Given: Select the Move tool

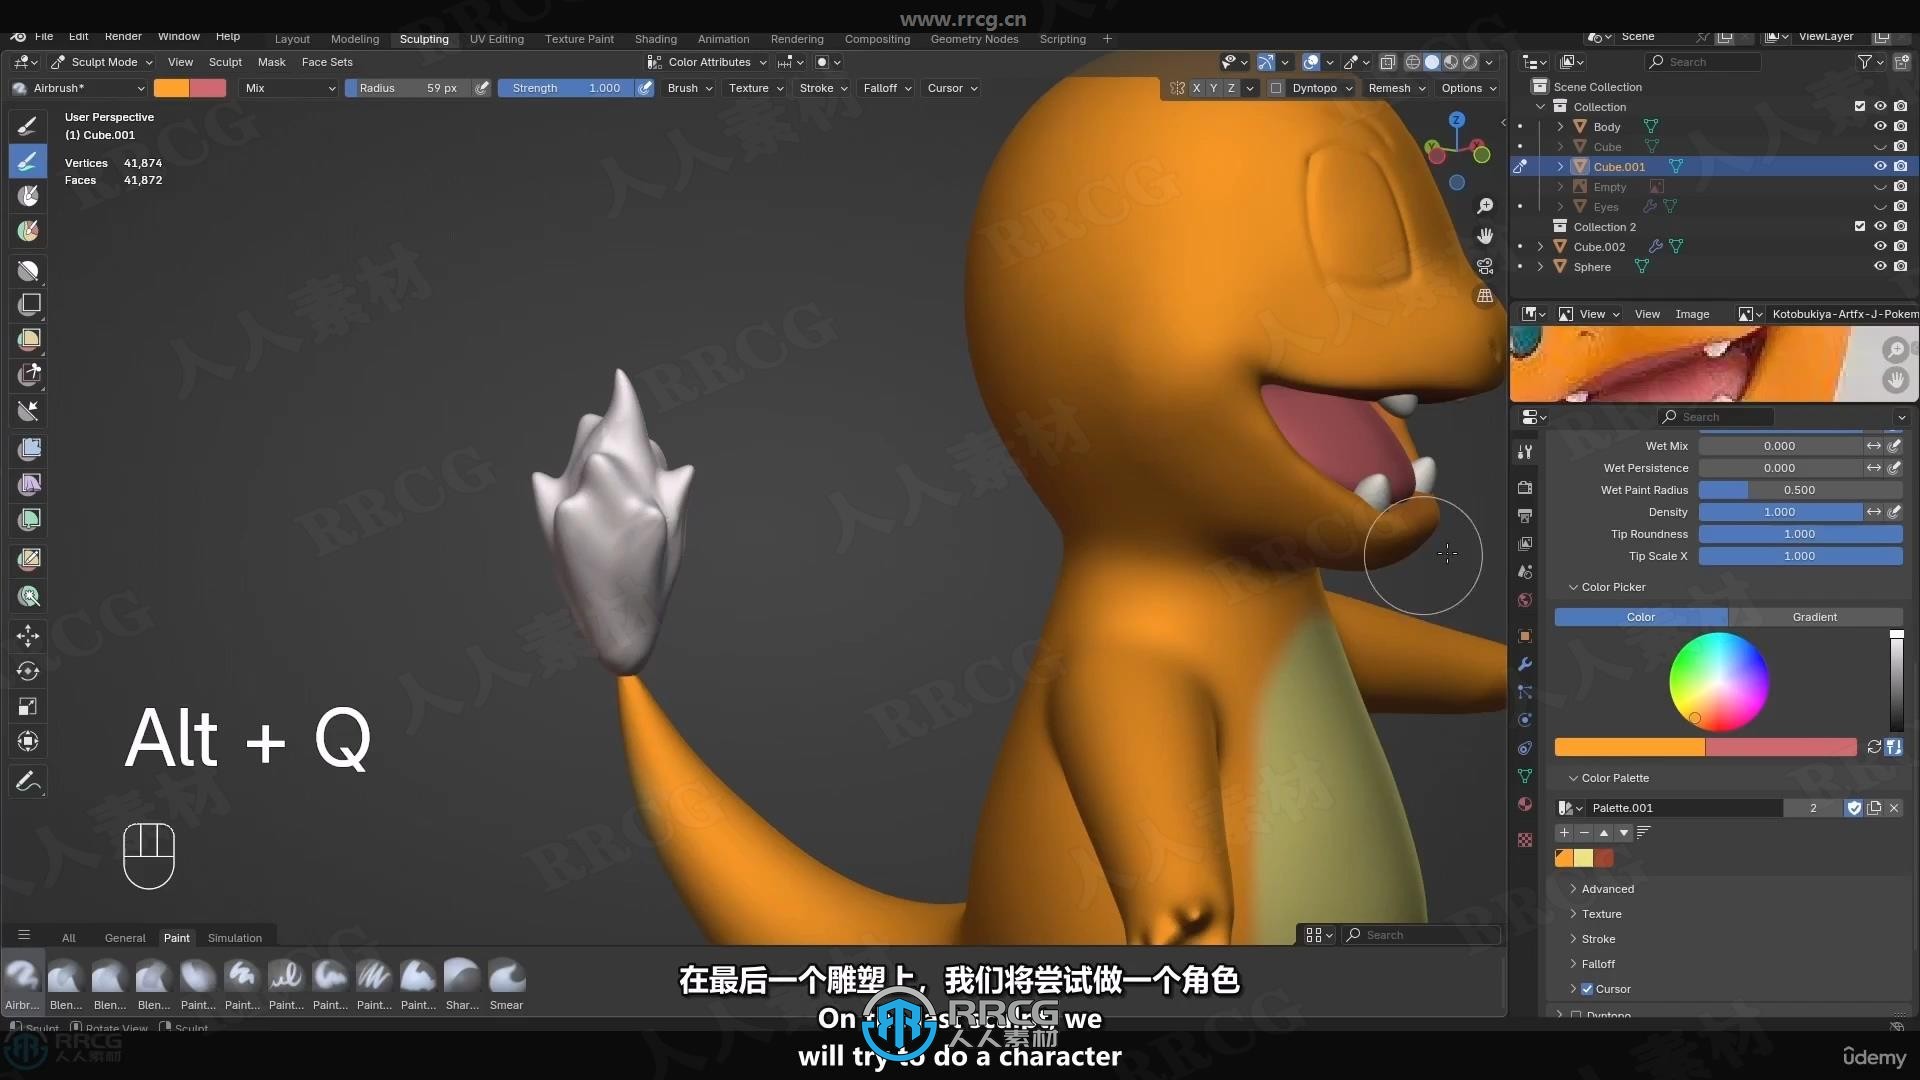Looking at the screenshot, I should tap(28, 635).
